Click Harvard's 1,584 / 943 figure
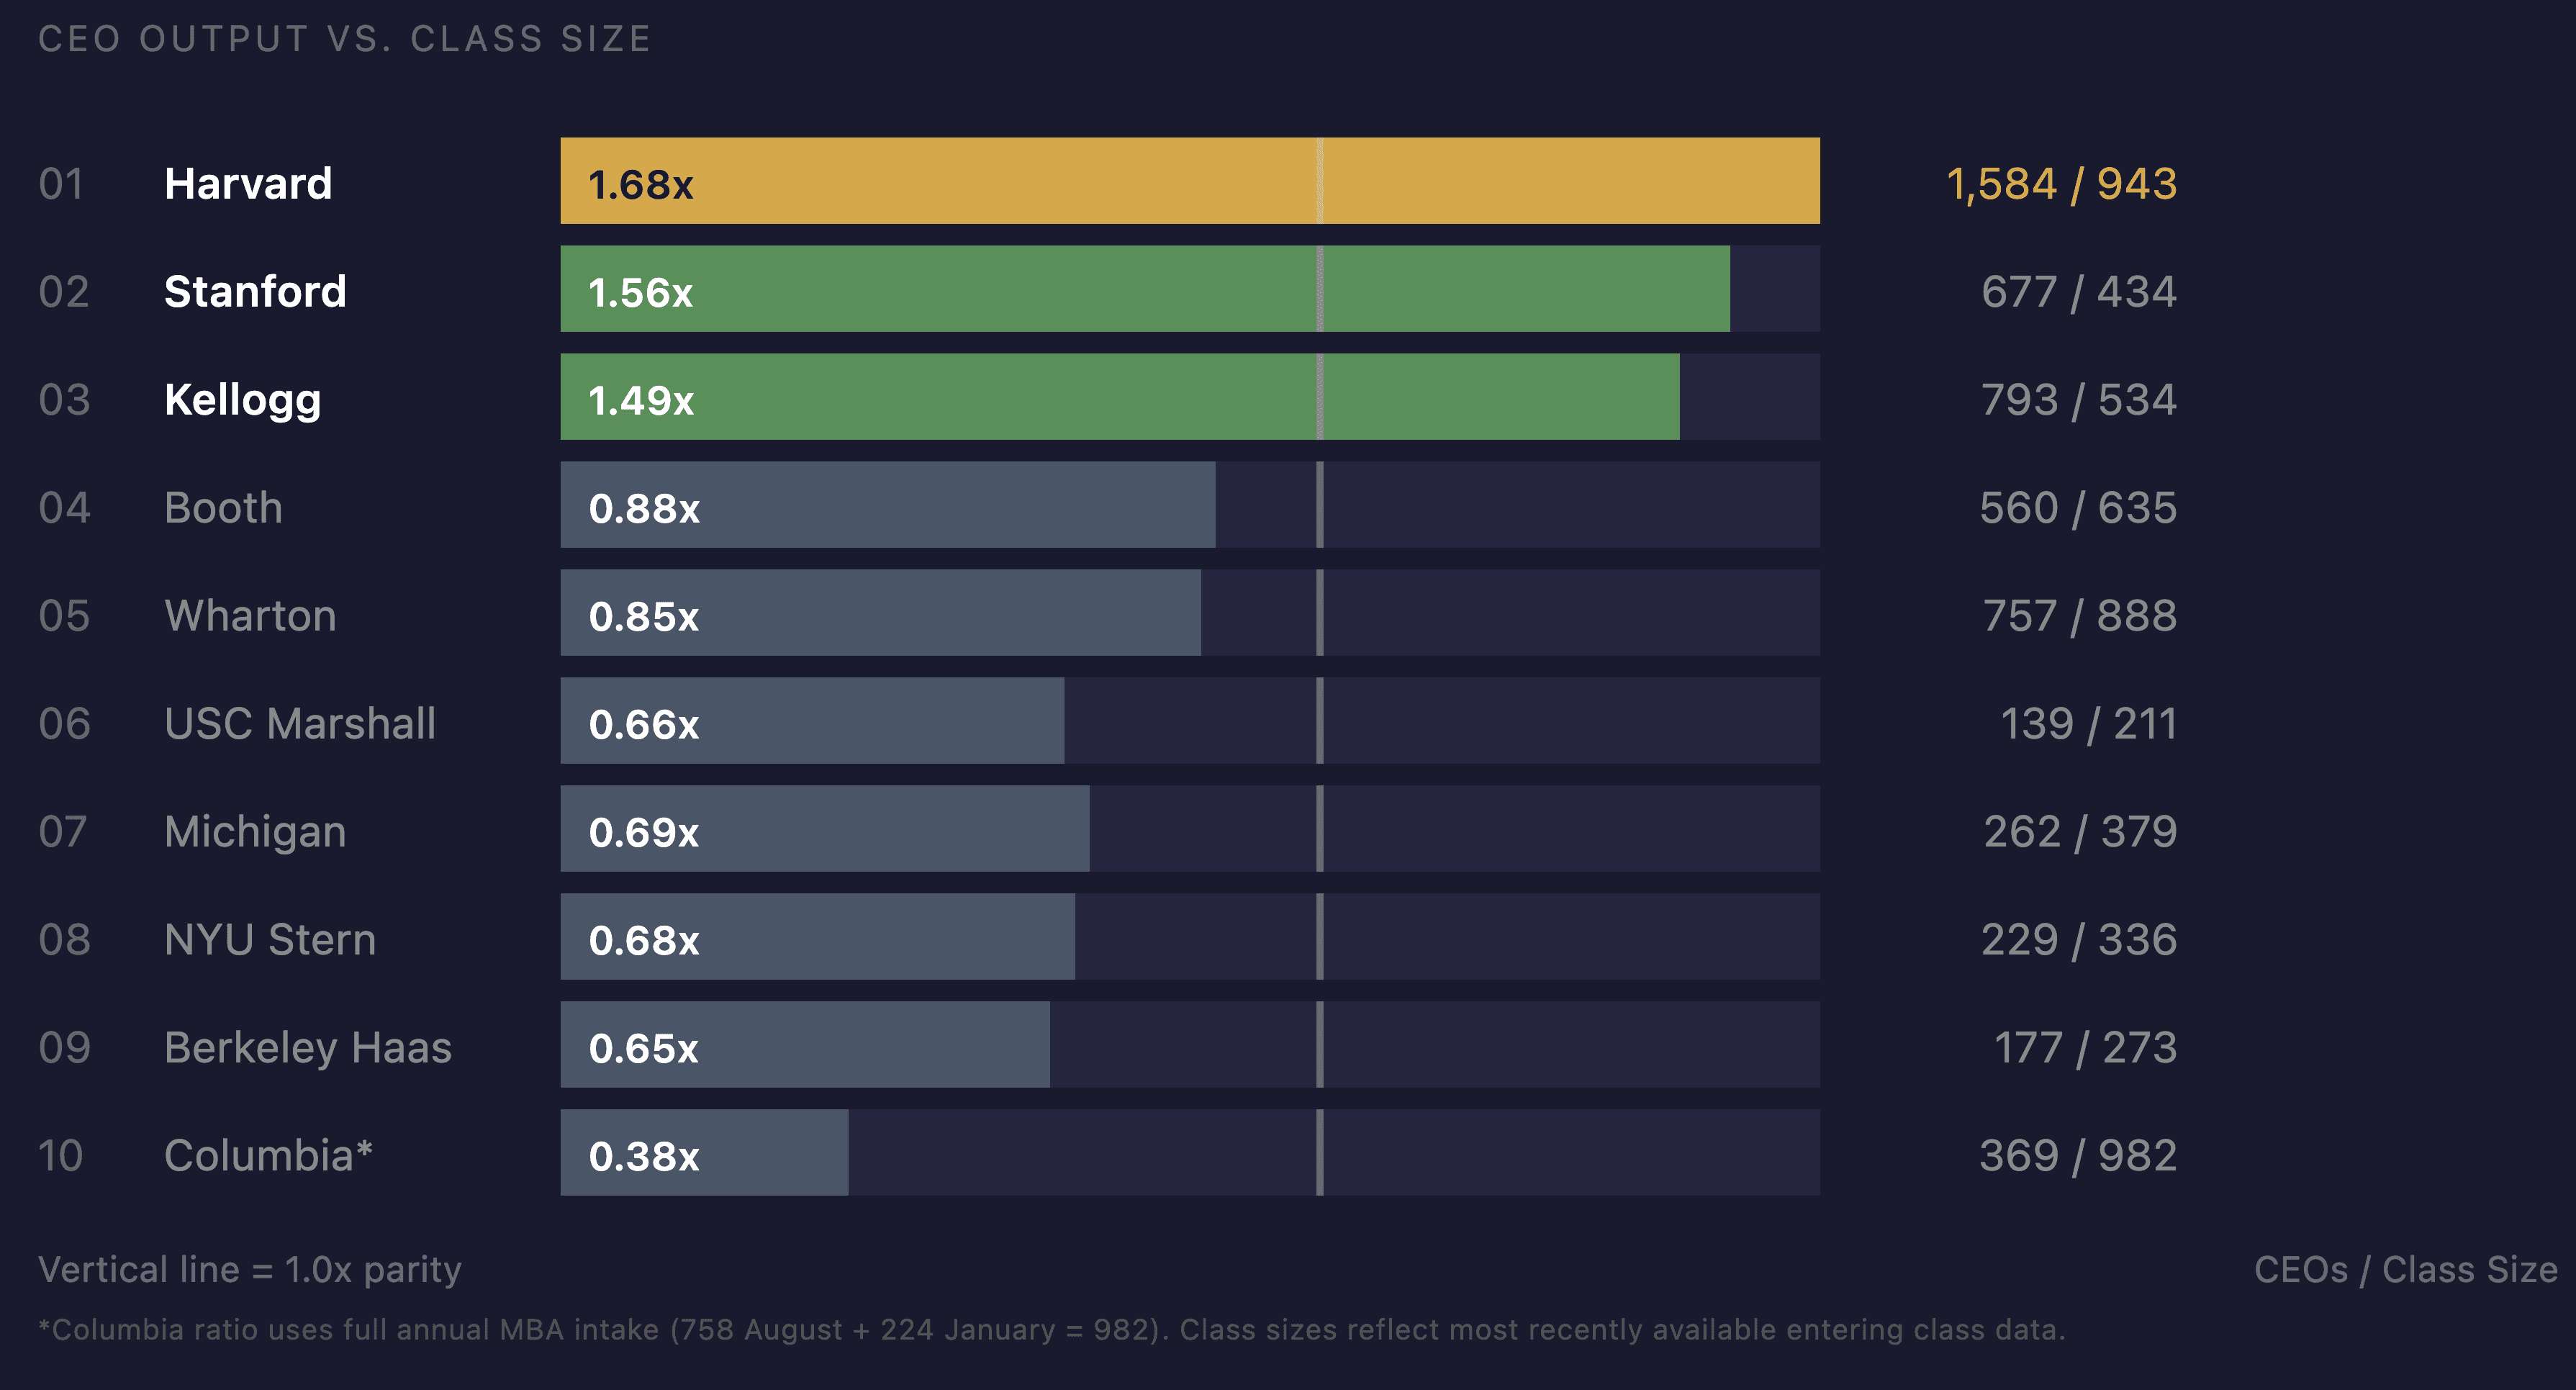Screen dimensions: 2576x1390 click(x=2061, y=184)
